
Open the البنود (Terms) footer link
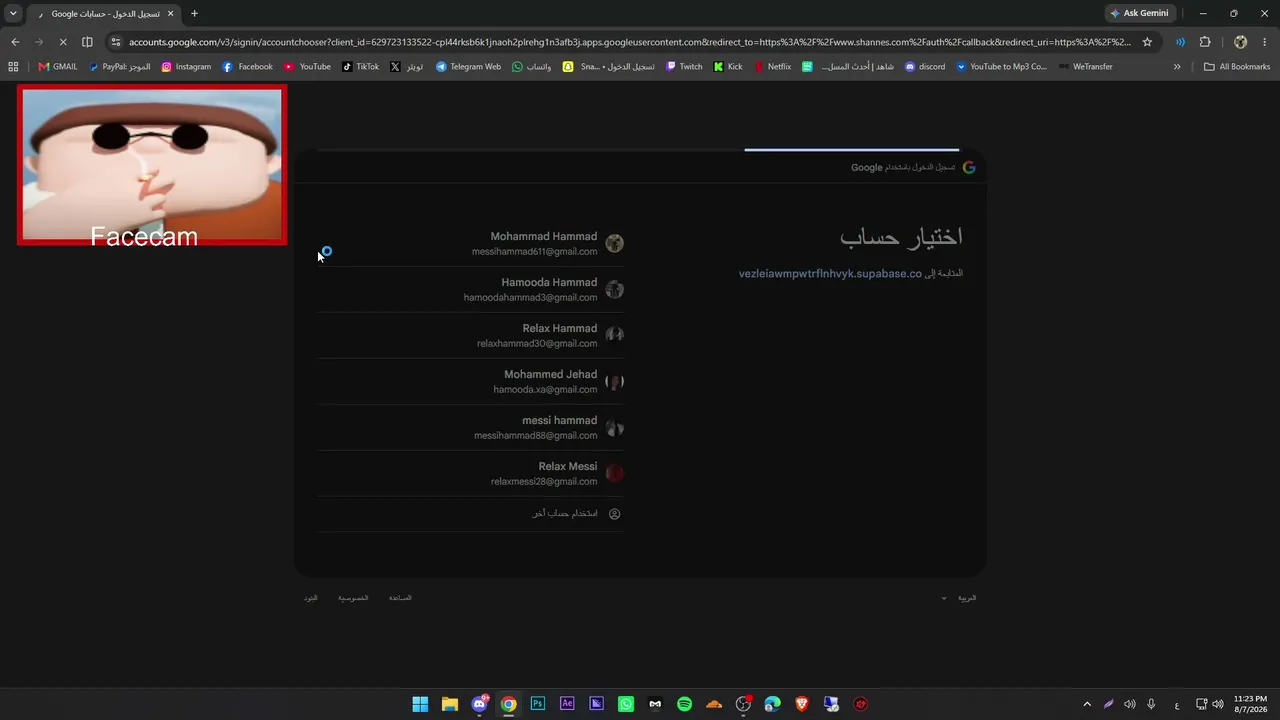pos(311,598)
